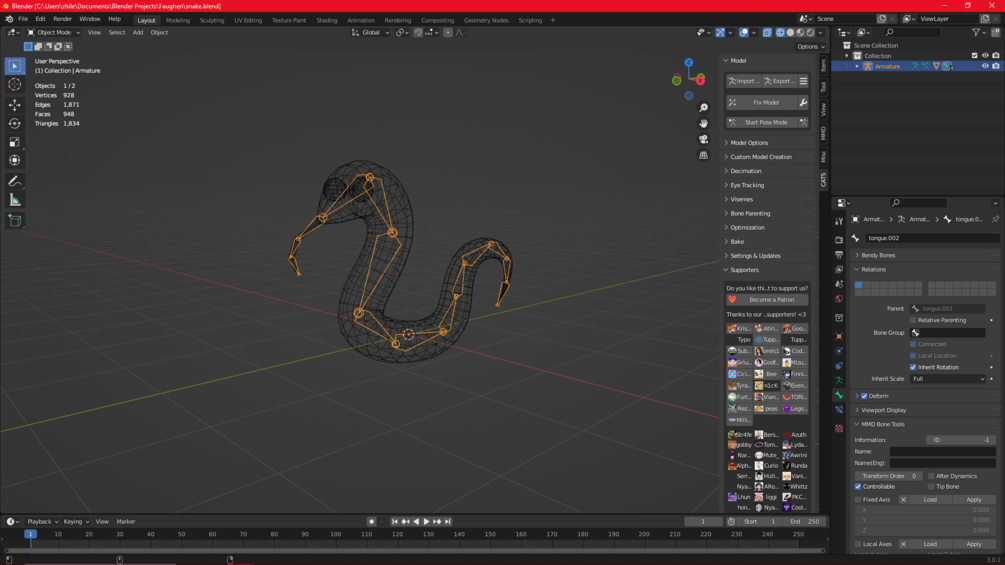Select the Add Cube tool
1005x565 pixels.
tap(15, 221)
